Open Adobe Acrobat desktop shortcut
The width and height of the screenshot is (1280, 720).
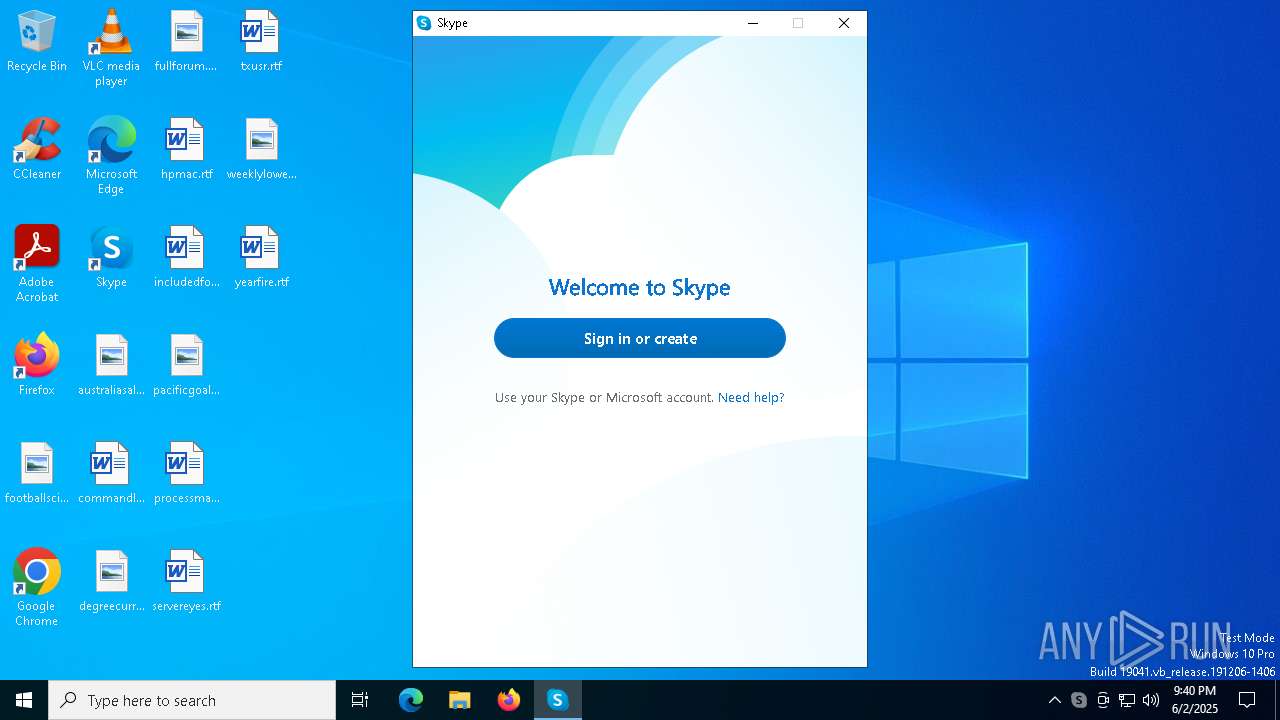(37, 264)
